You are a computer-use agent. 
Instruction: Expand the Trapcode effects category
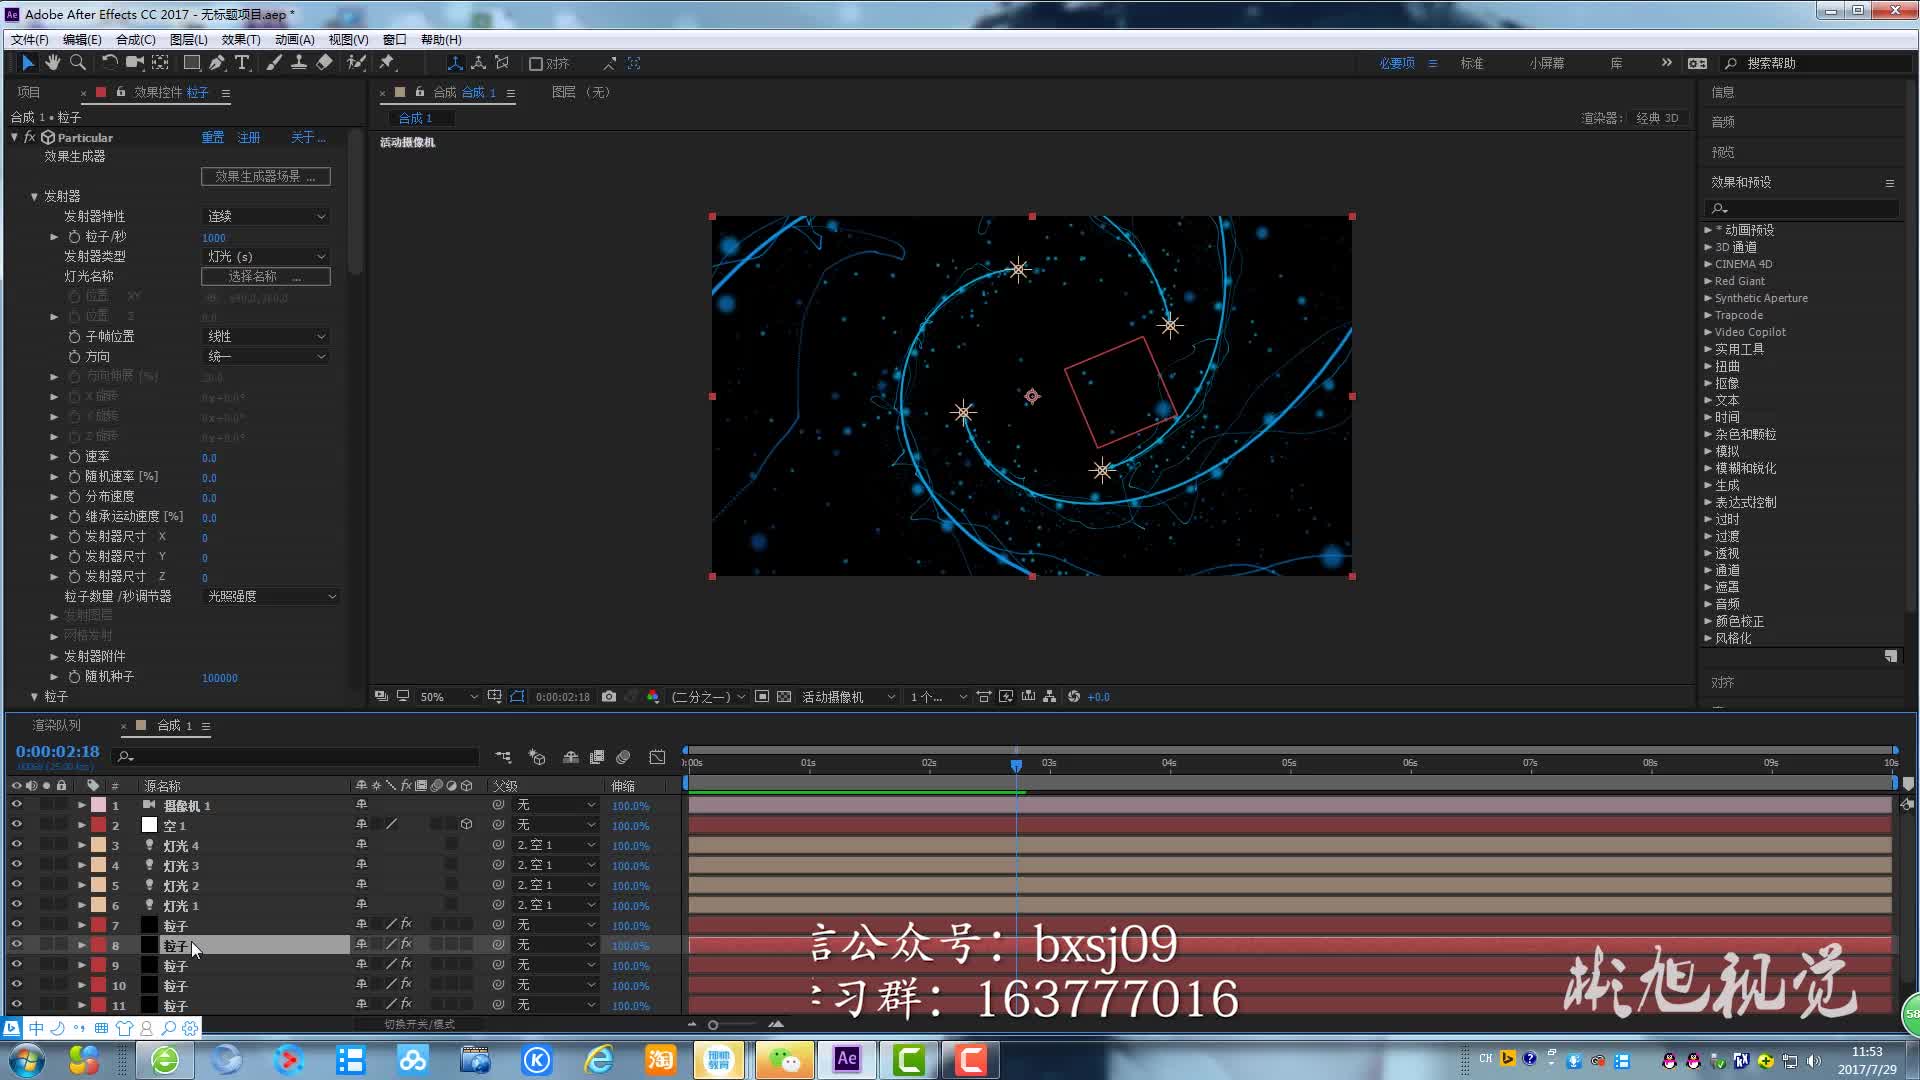click(1708, 315)
